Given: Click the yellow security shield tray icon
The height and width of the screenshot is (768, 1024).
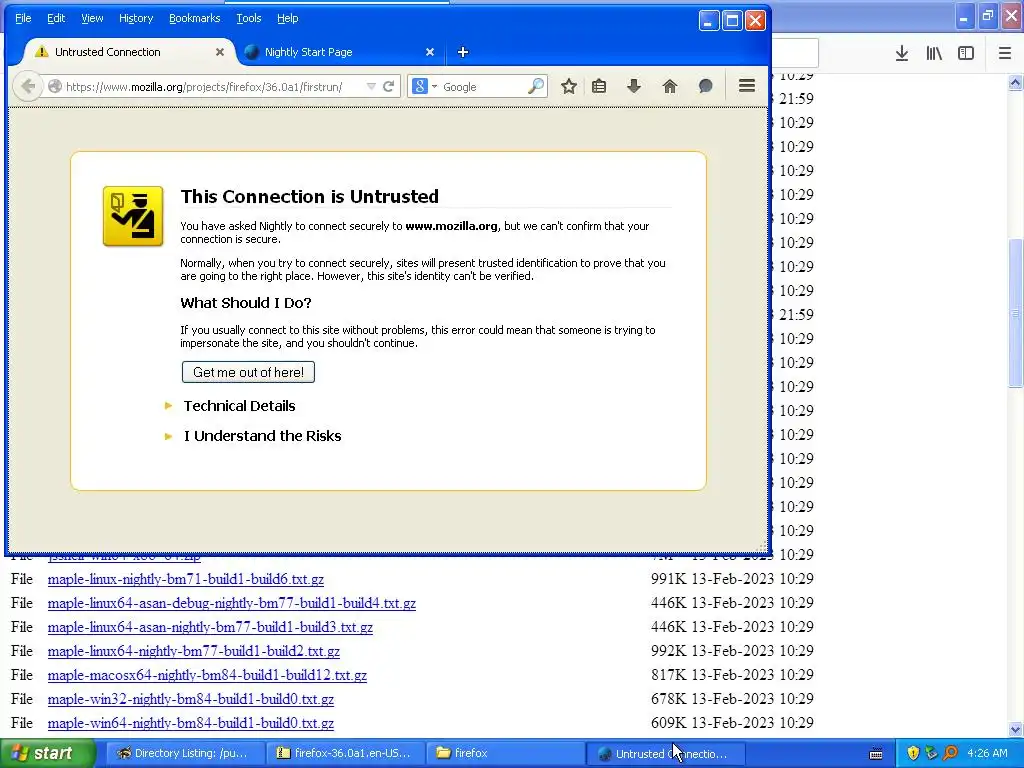Looking at the screenshot, I should pyautogui.click(x=913, y=753).
